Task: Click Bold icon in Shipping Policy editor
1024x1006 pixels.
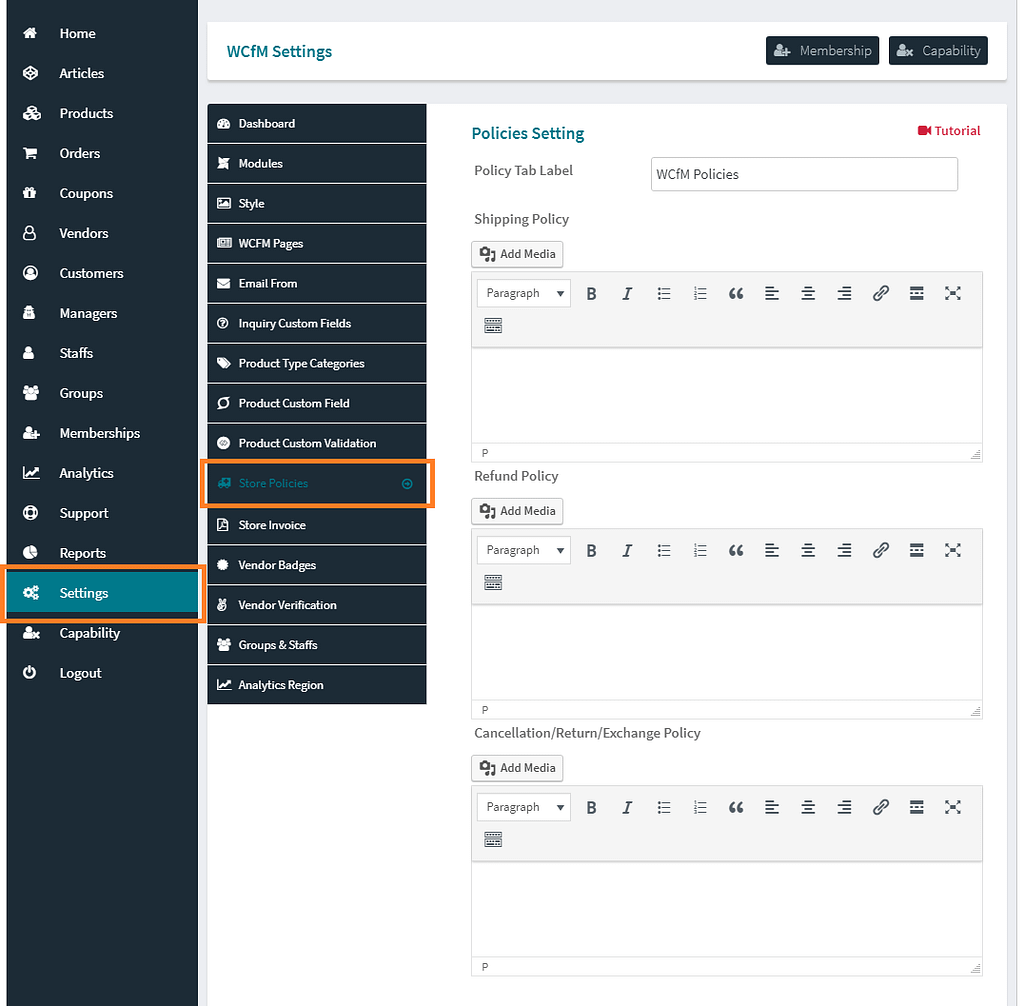Action: tap(591, 293)
